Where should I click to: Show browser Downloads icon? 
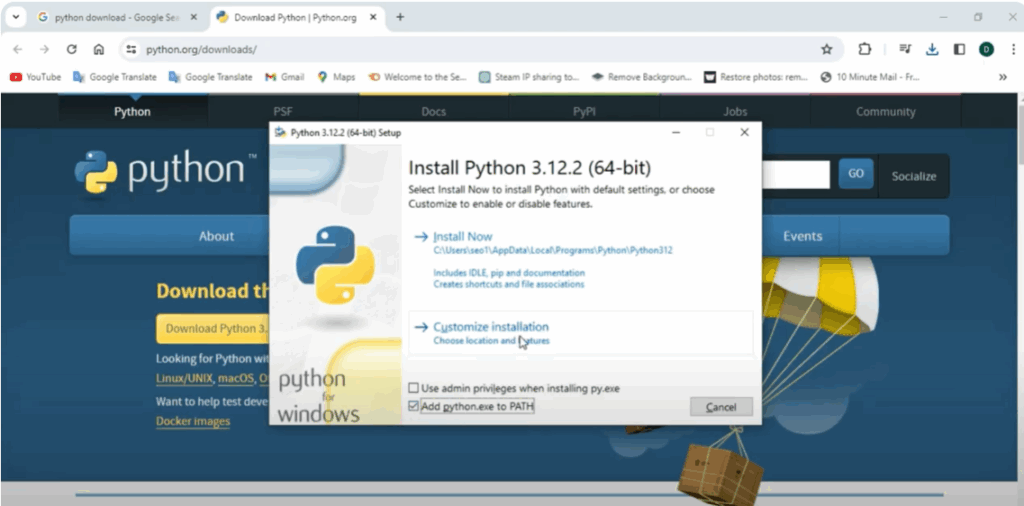click(x=933, y=50)
